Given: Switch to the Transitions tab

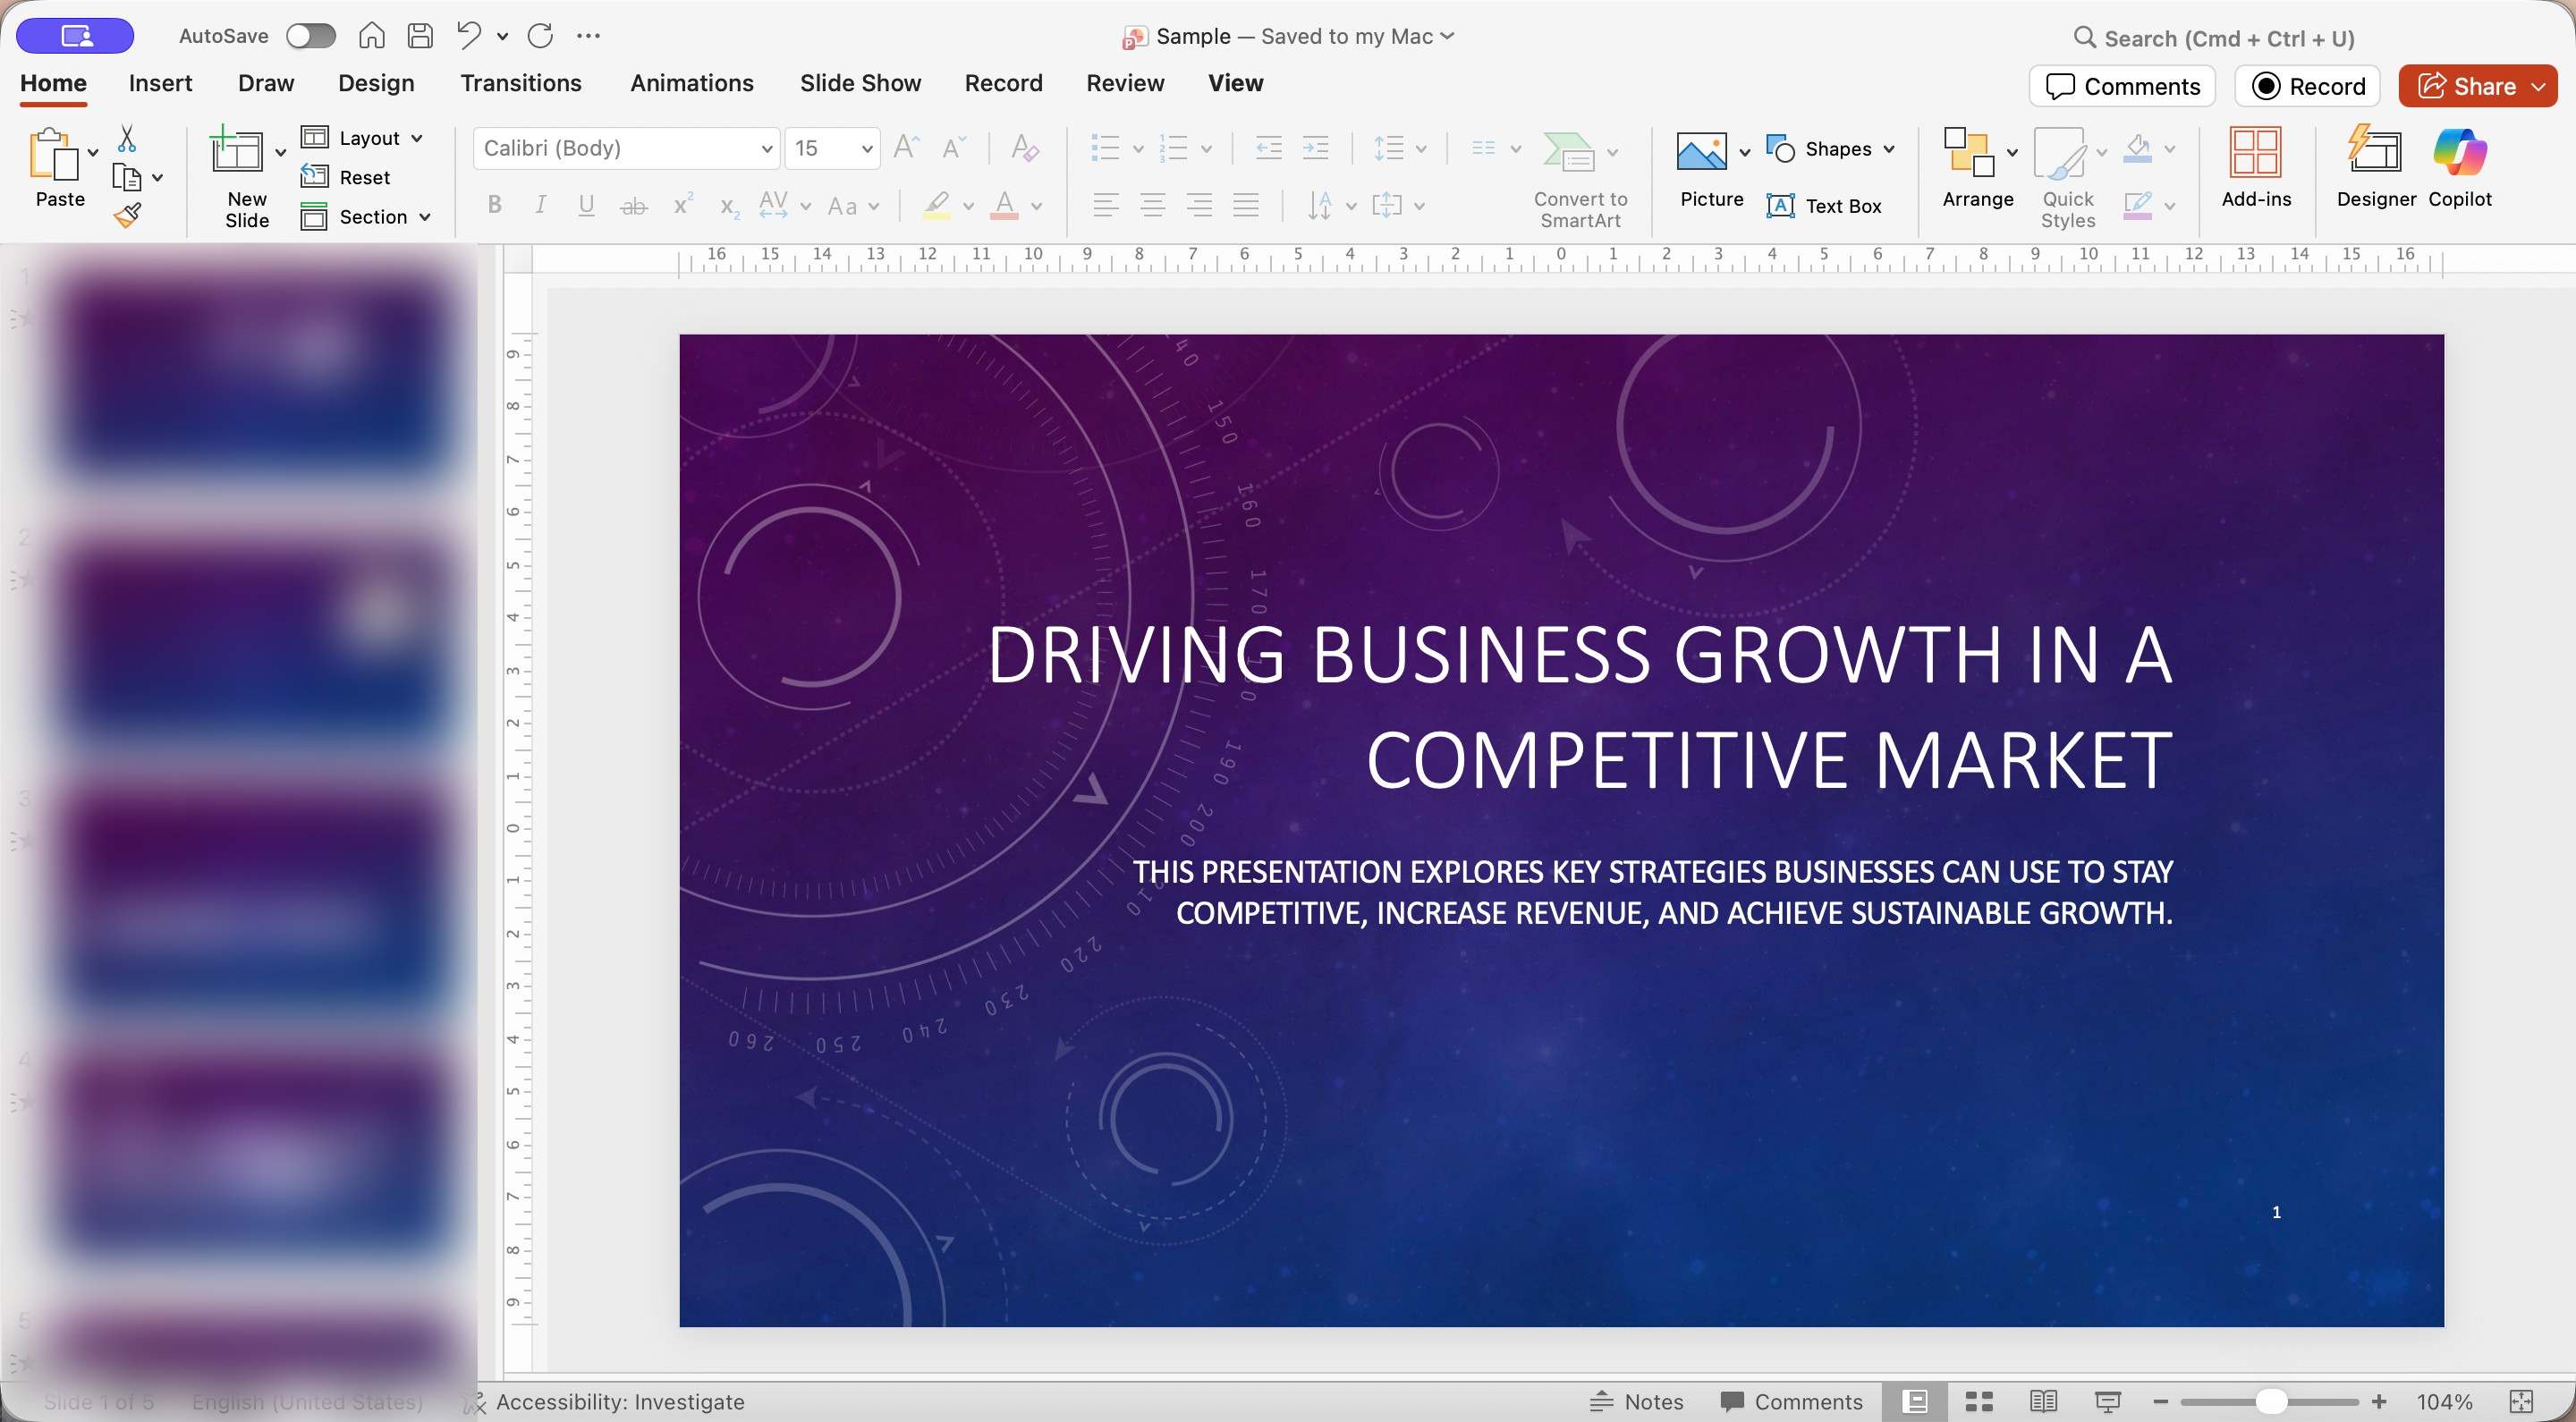Looking at the screenshot, I should point(520,83).
